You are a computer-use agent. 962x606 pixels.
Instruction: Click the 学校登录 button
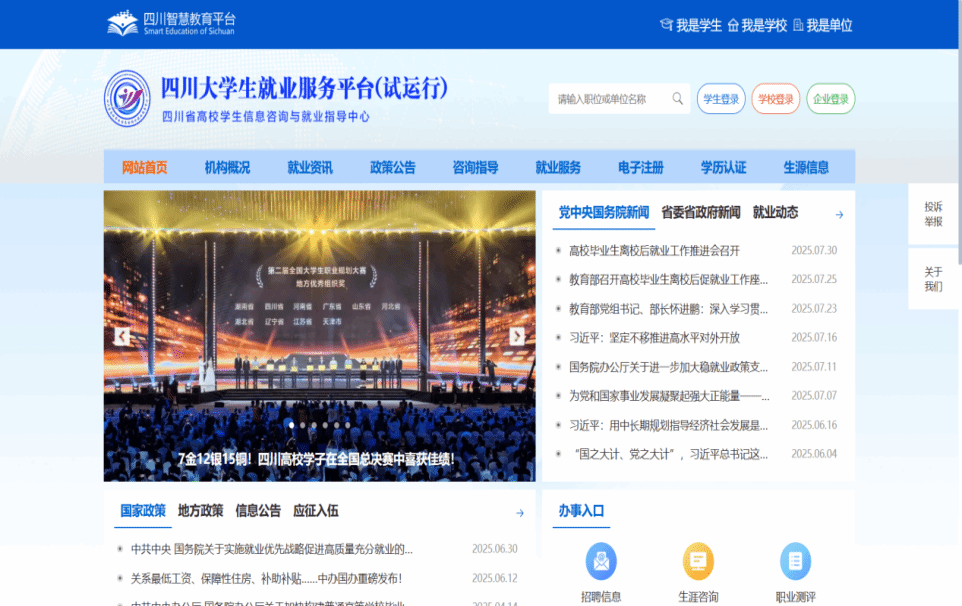pos(775,99)
